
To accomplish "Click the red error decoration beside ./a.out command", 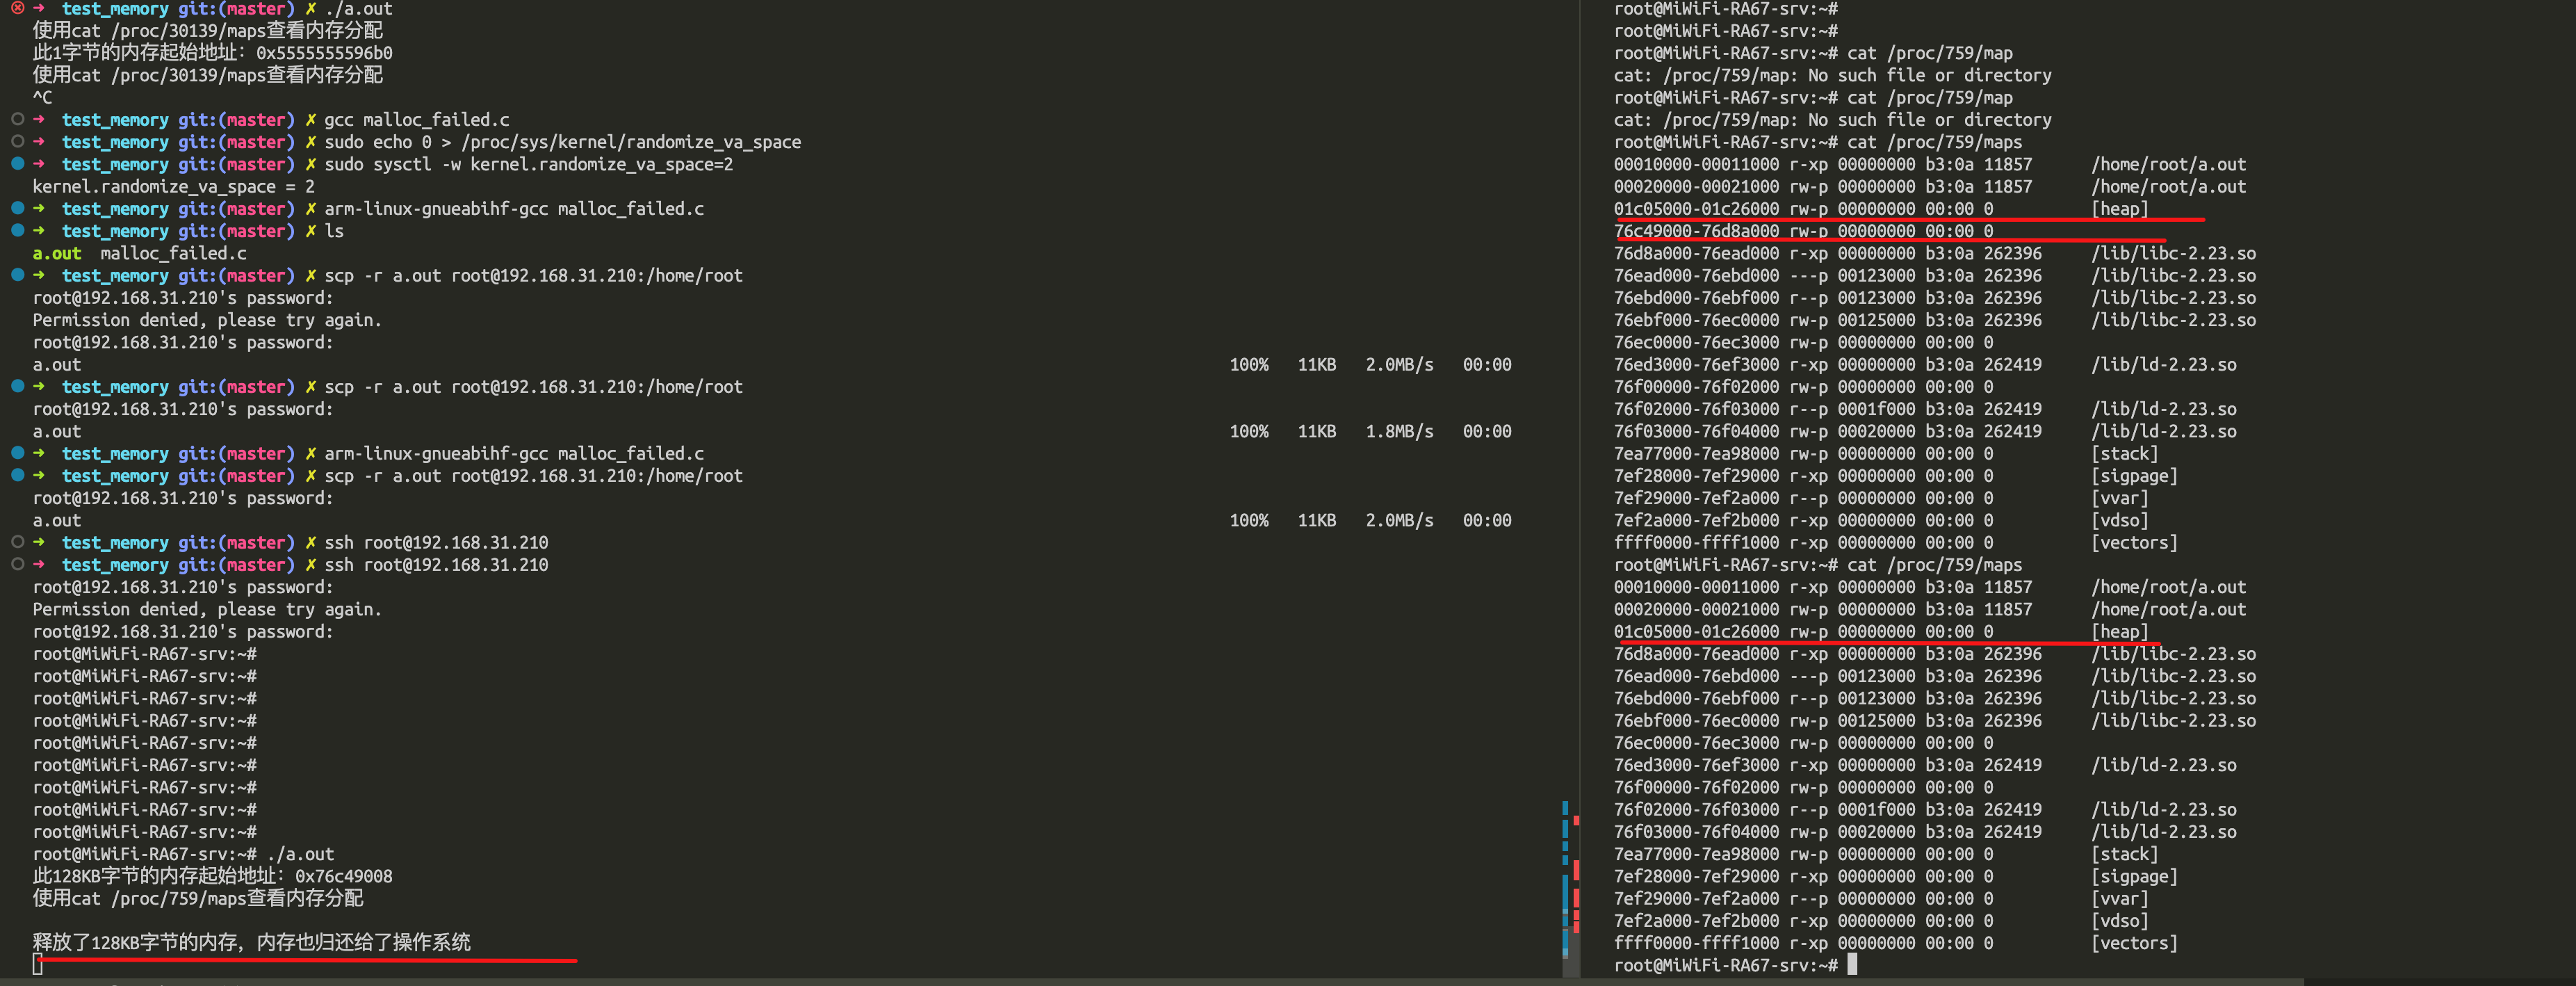I will click(17, 8).
